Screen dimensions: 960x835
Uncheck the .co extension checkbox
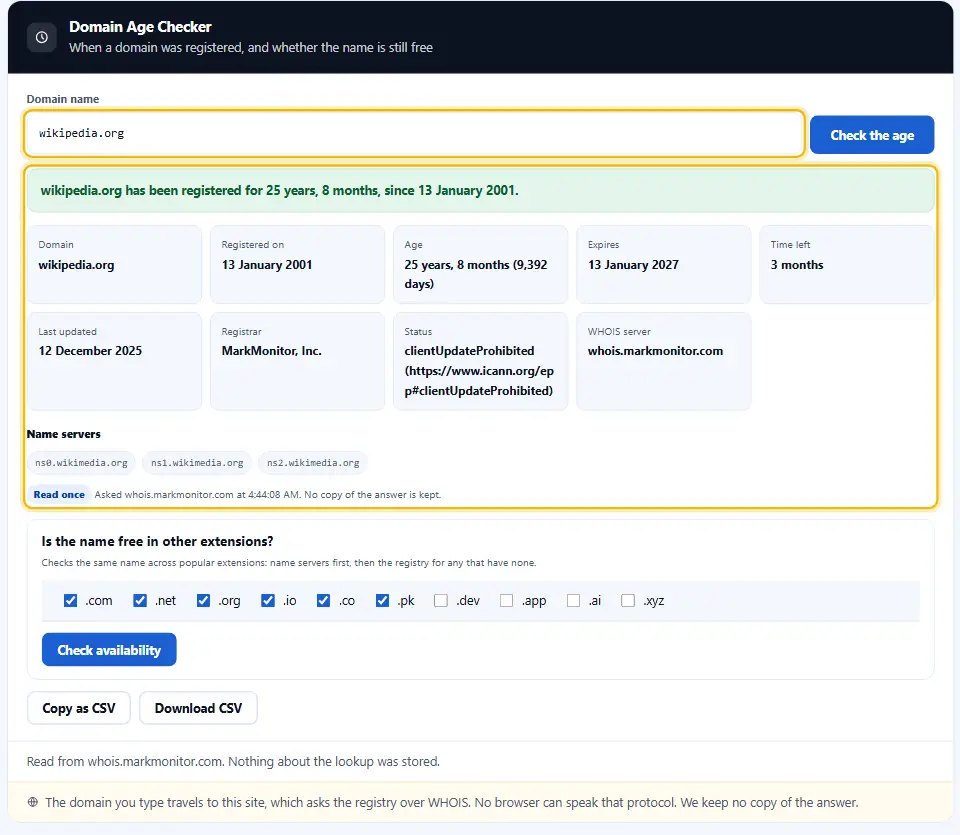[x=323, y=601]
